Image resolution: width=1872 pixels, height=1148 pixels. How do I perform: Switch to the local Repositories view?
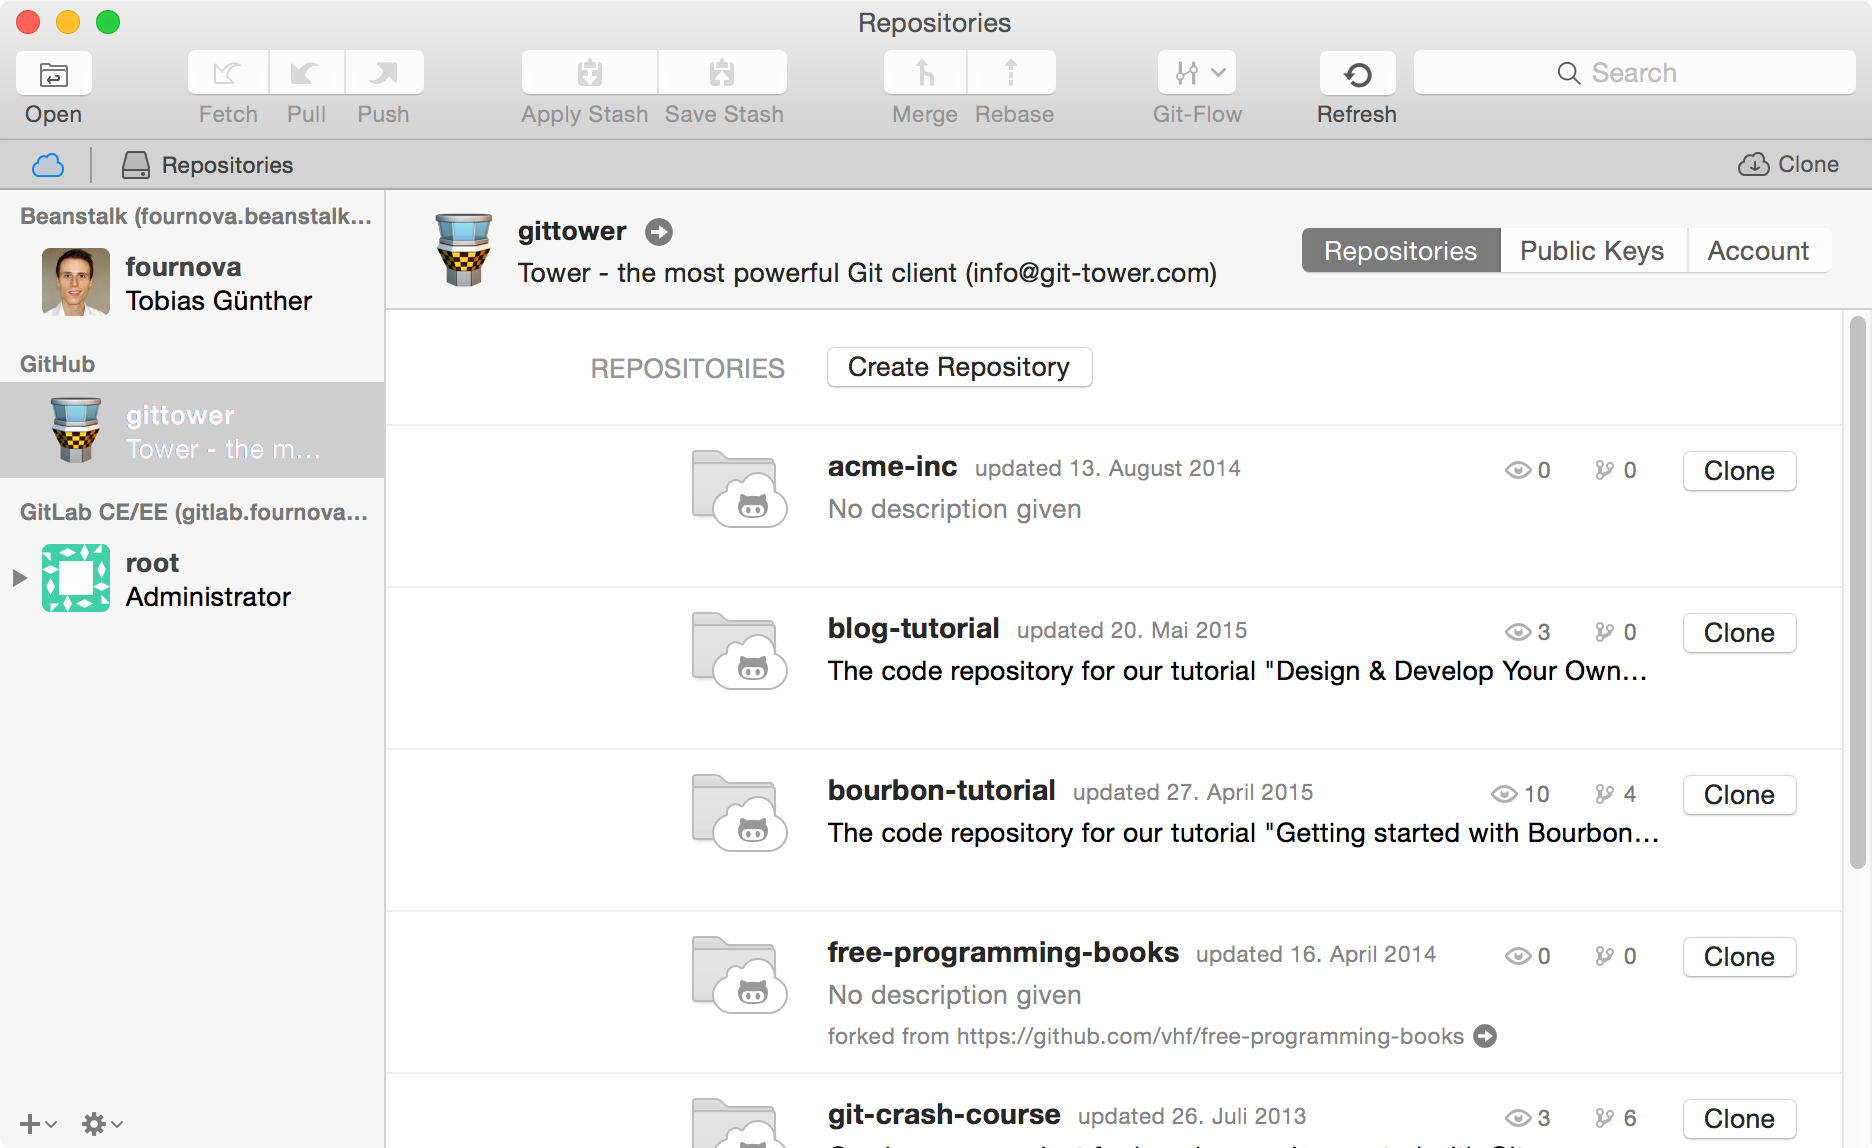208,165
